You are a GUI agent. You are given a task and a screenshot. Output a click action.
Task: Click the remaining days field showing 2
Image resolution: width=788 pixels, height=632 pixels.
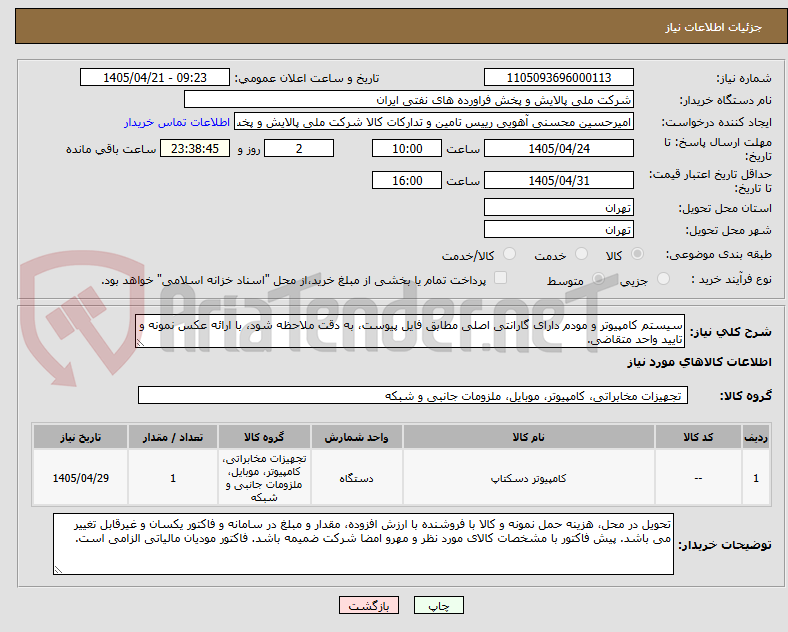pos(299,149)
